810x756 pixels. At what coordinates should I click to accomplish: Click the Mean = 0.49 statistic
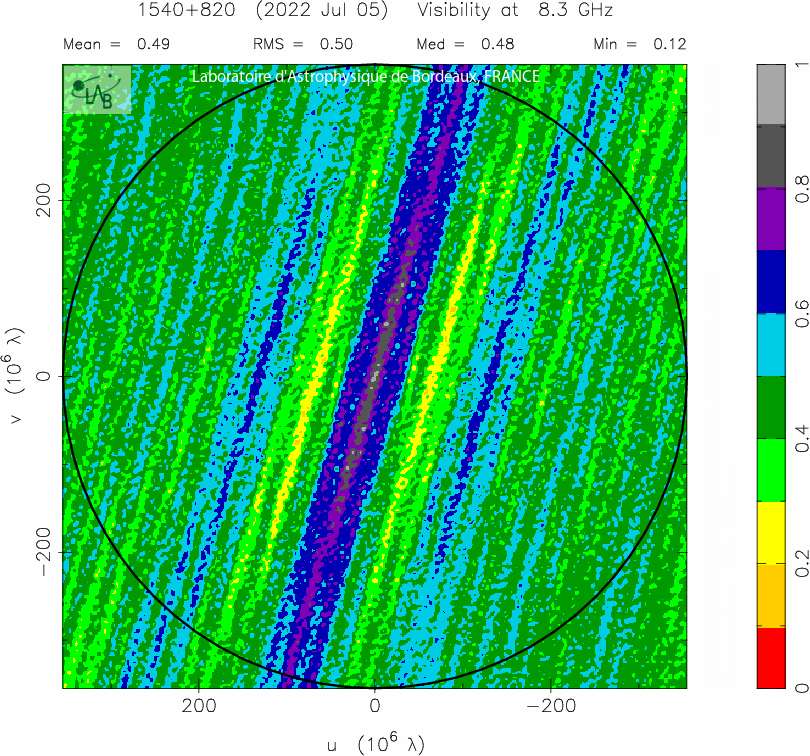pyautogui.click(x=116, y=44)
